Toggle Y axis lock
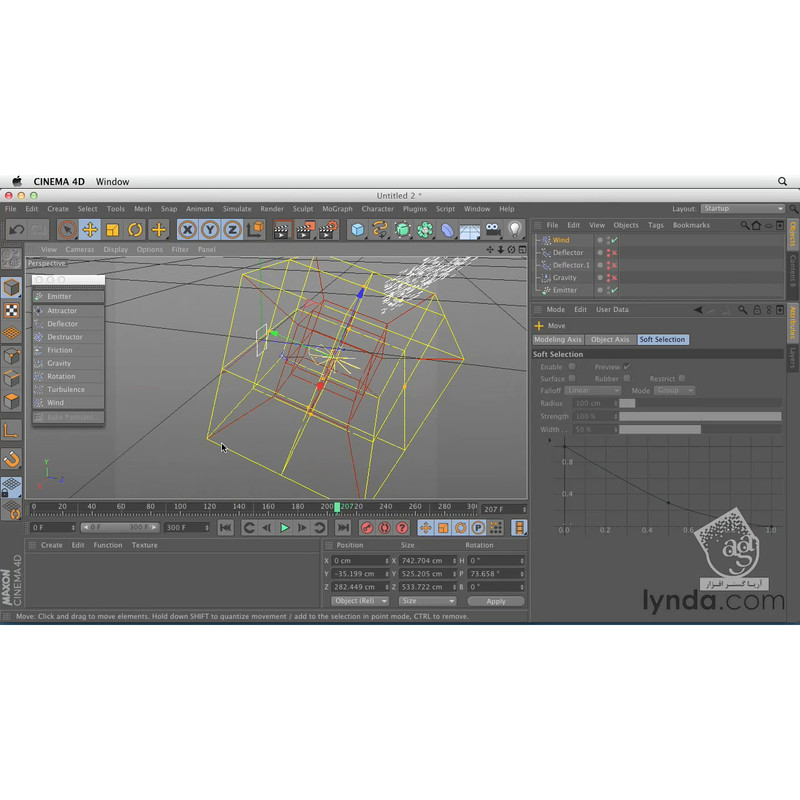 point(210,230)
